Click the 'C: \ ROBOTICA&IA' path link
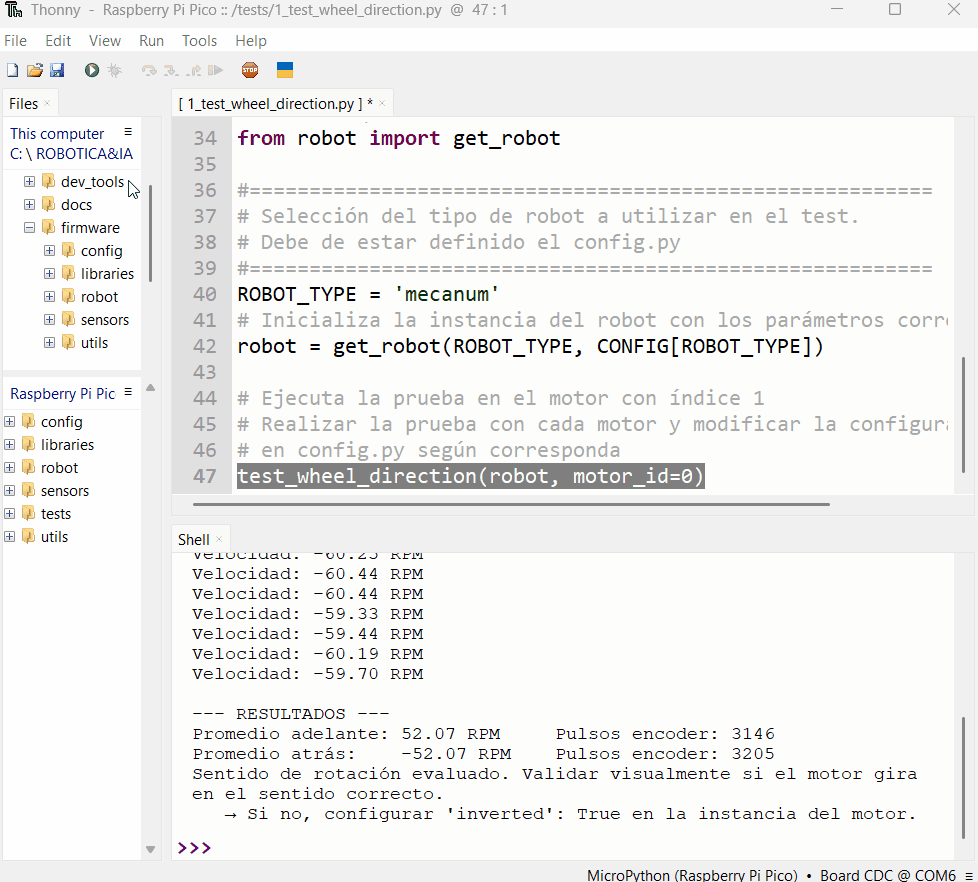Image resolution: width=978 pixels, height=882 pixels. tap(71, 153)
